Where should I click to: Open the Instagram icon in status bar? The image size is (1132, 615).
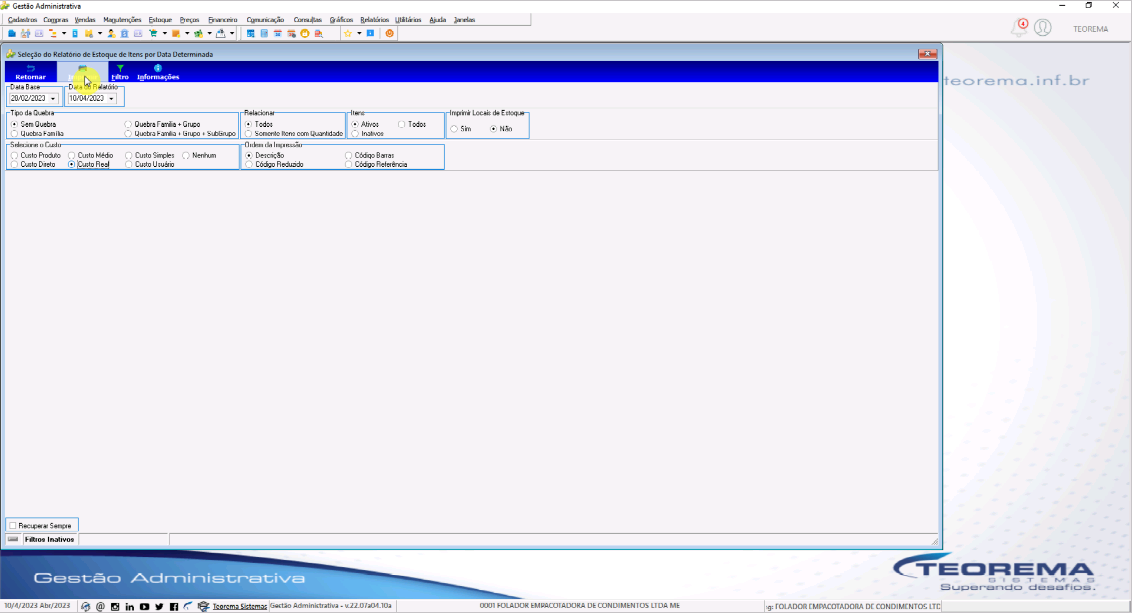click(115, 606)
